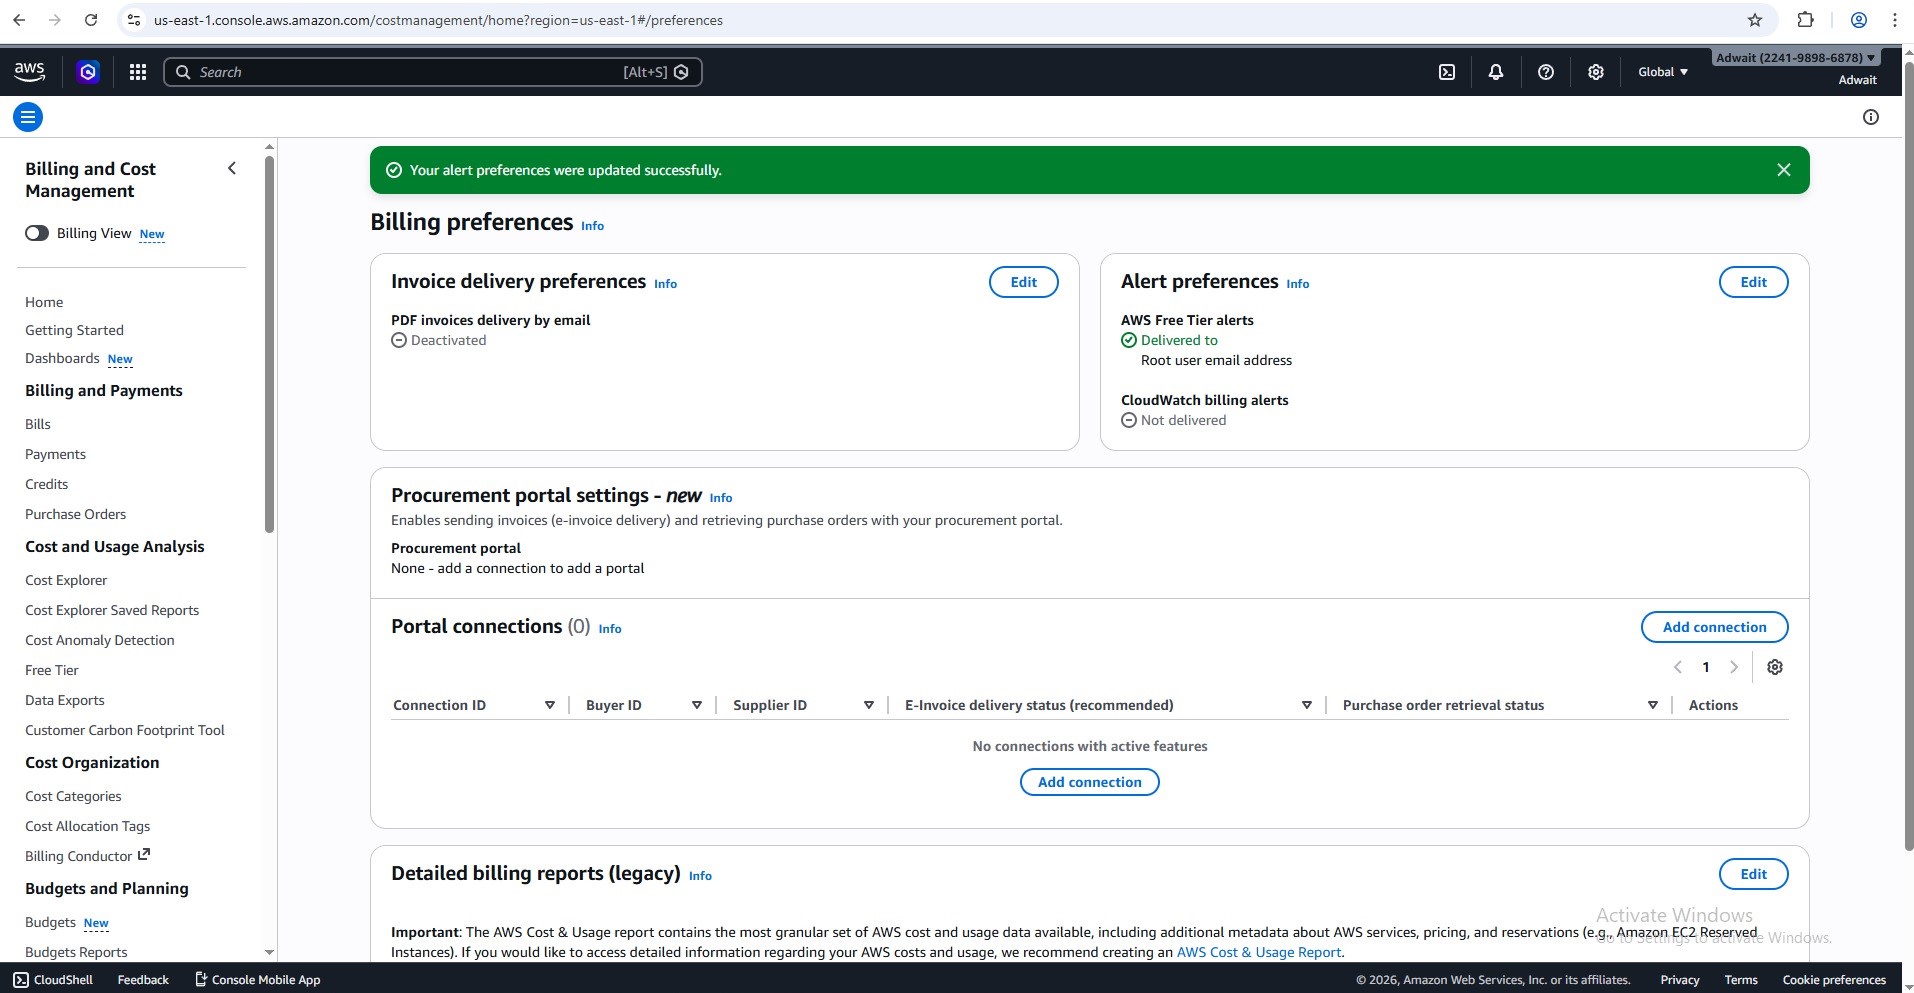Open the notifications bell

pyautogui.click(x=1495, y=72)
